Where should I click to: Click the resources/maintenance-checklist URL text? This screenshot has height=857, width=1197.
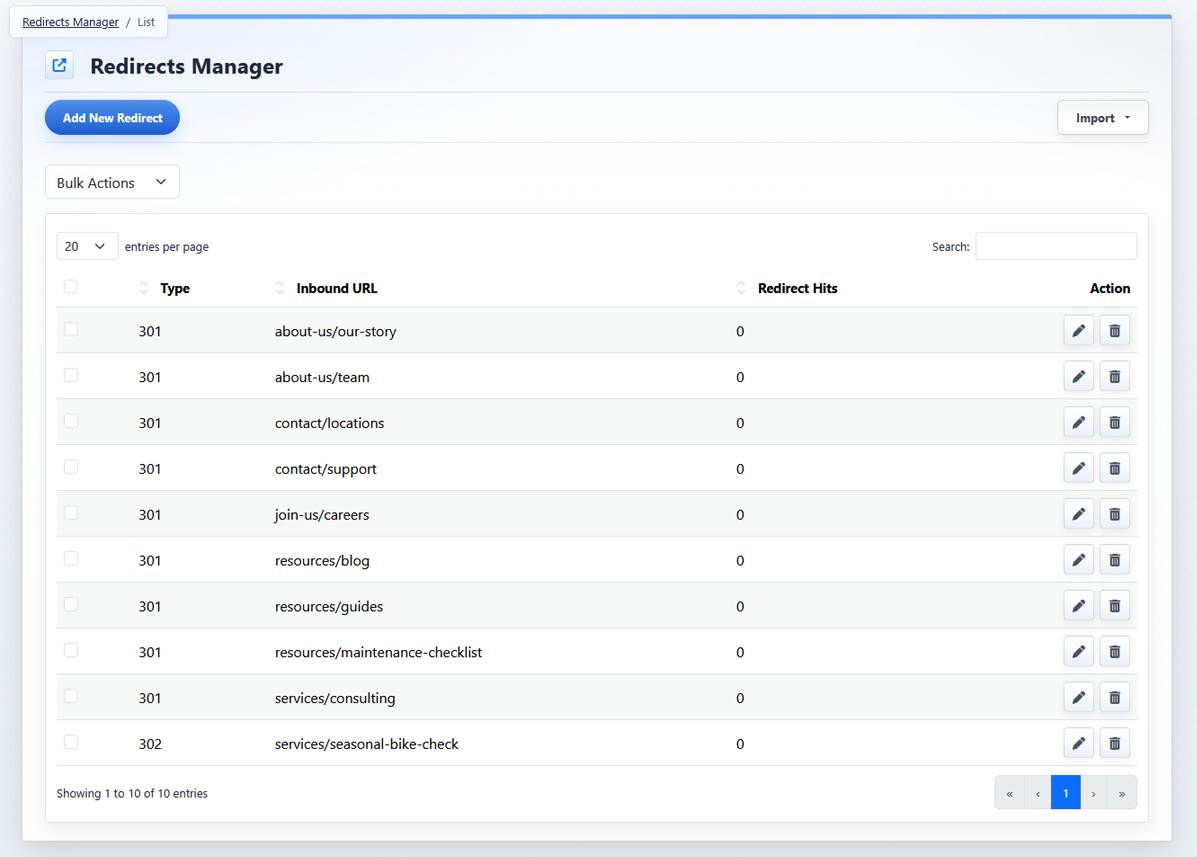379,652
